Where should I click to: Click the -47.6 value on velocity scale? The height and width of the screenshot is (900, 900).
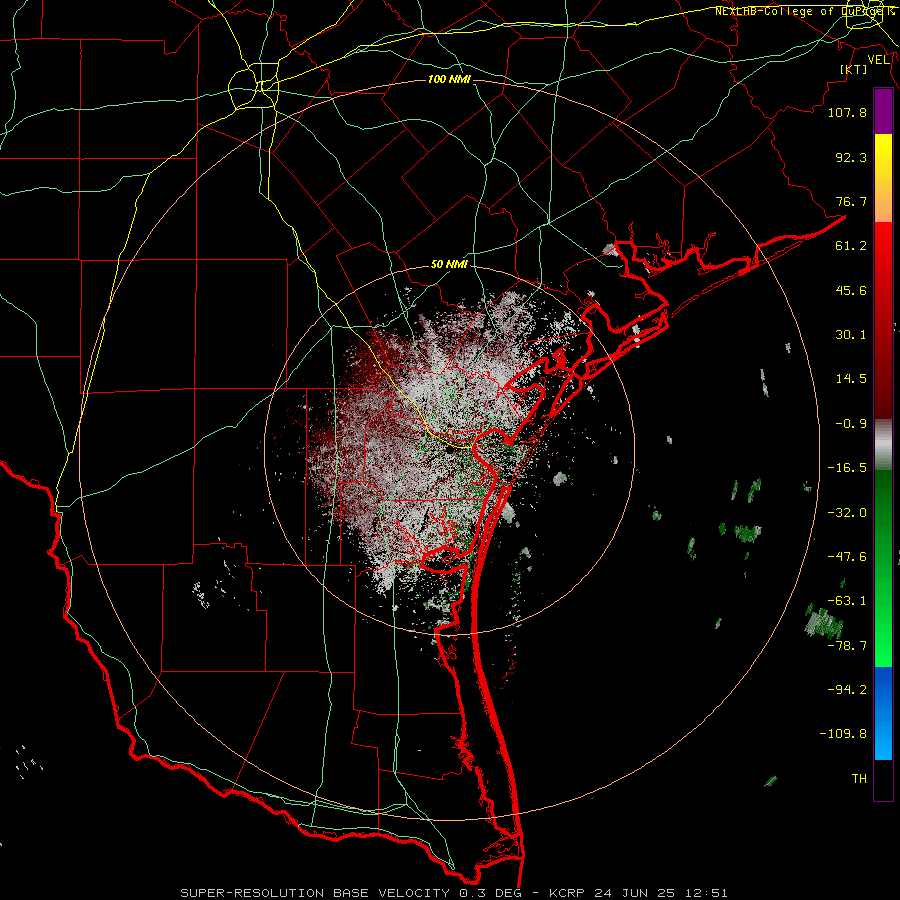point(847,557)
